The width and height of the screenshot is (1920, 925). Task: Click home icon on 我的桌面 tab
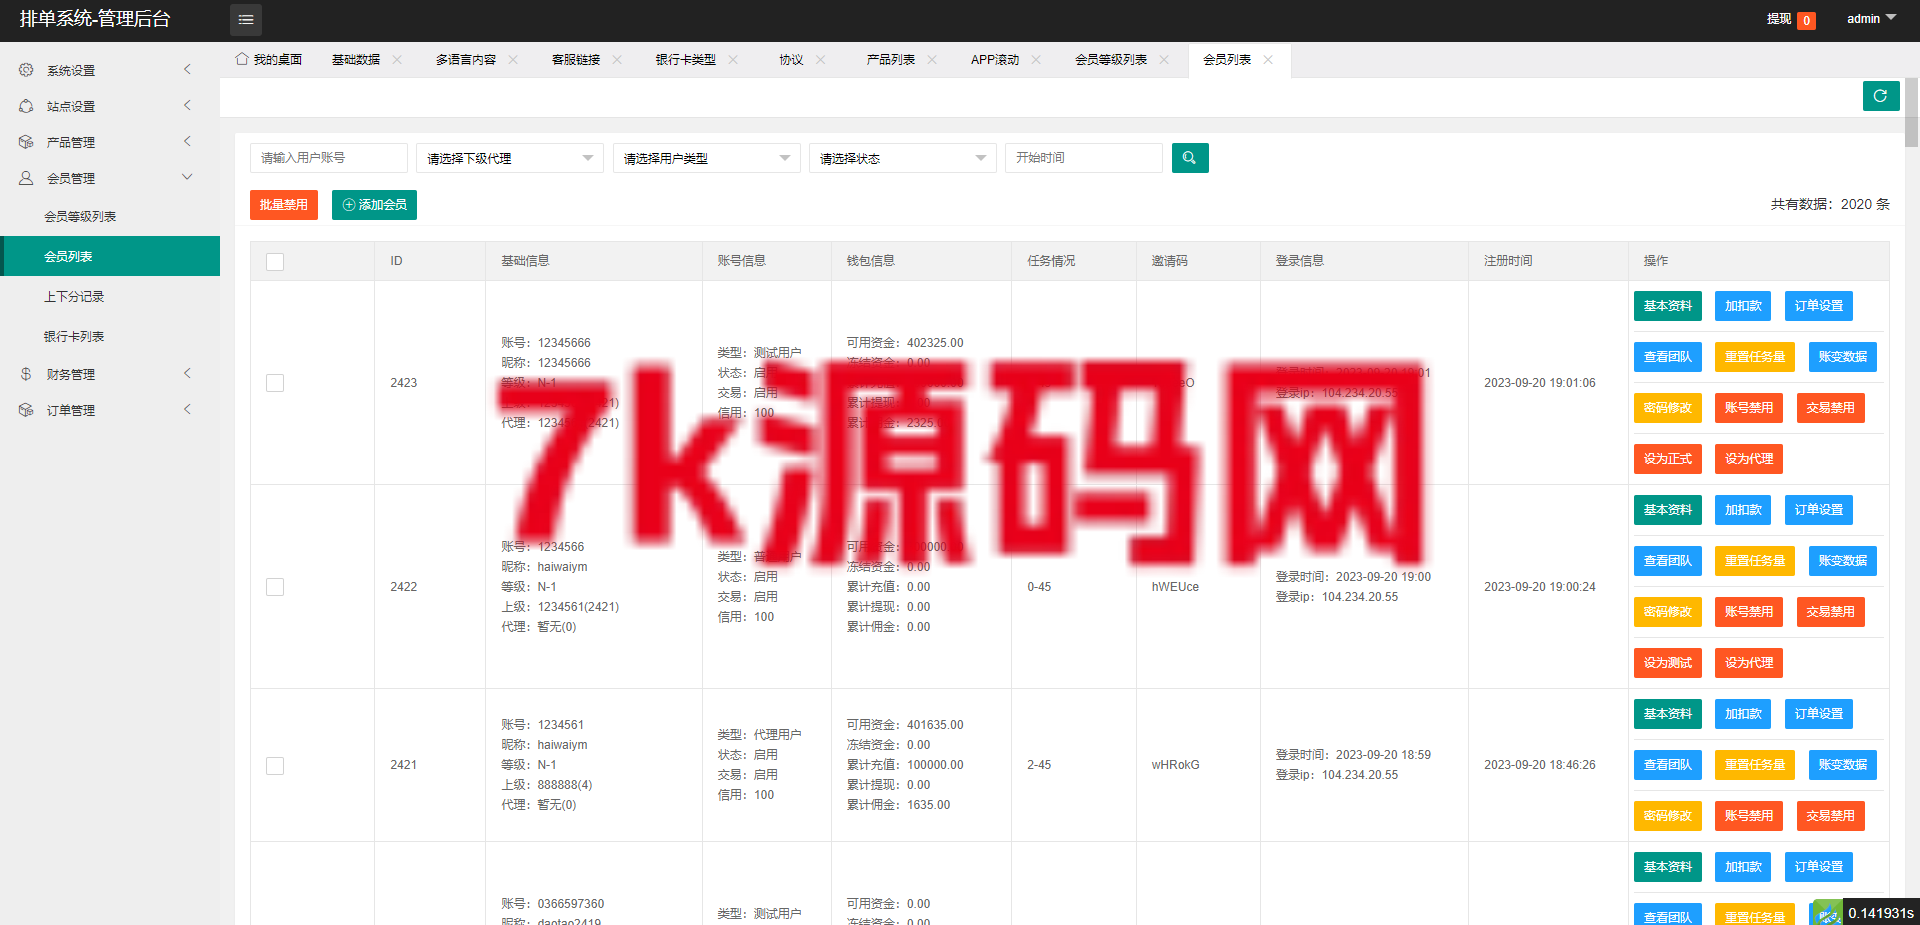(x=242, y=59)
